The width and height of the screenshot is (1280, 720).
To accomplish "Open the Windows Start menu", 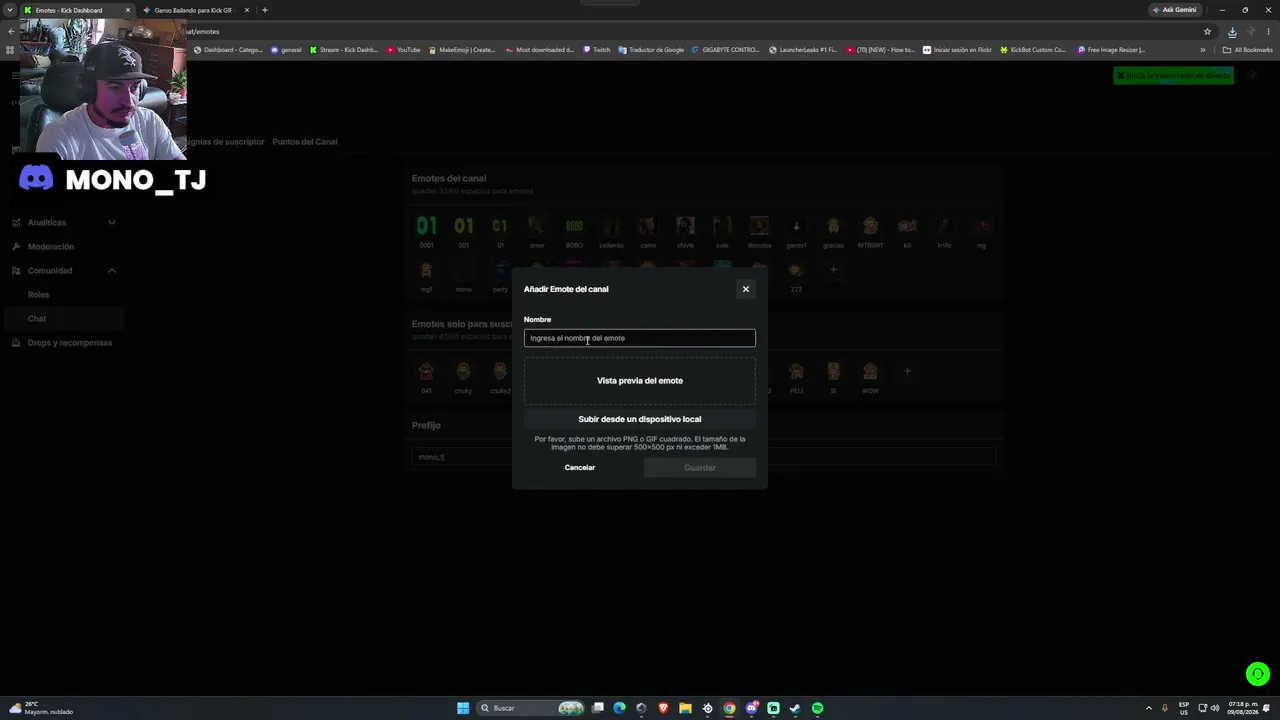I will coord(463,708).
